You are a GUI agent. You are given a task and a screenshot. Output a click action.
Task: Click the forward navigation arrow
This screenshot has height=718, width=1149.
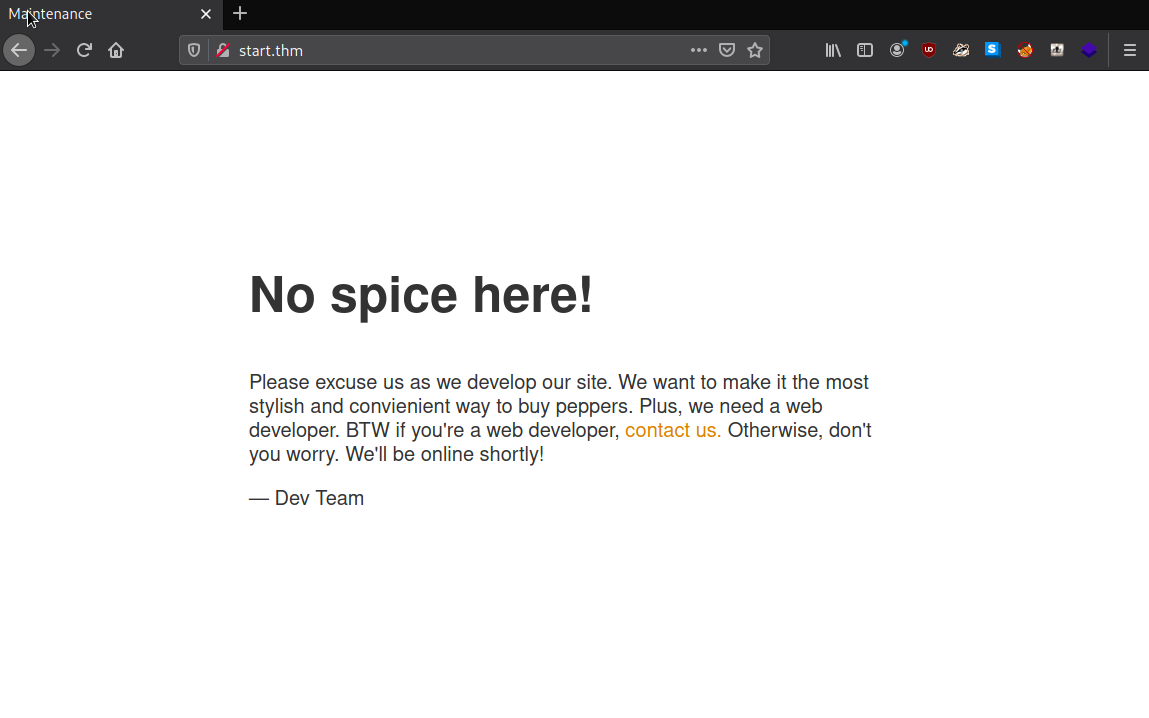(x=51, y=51)
